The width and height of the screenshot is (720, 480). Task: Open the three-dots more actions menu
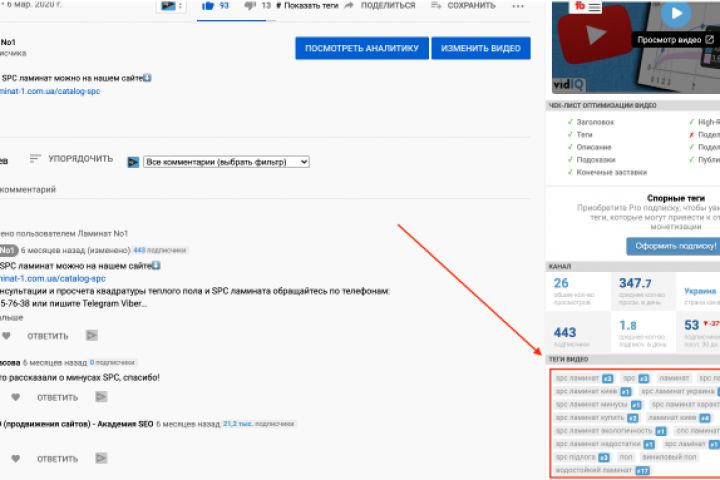coord(518,6)
